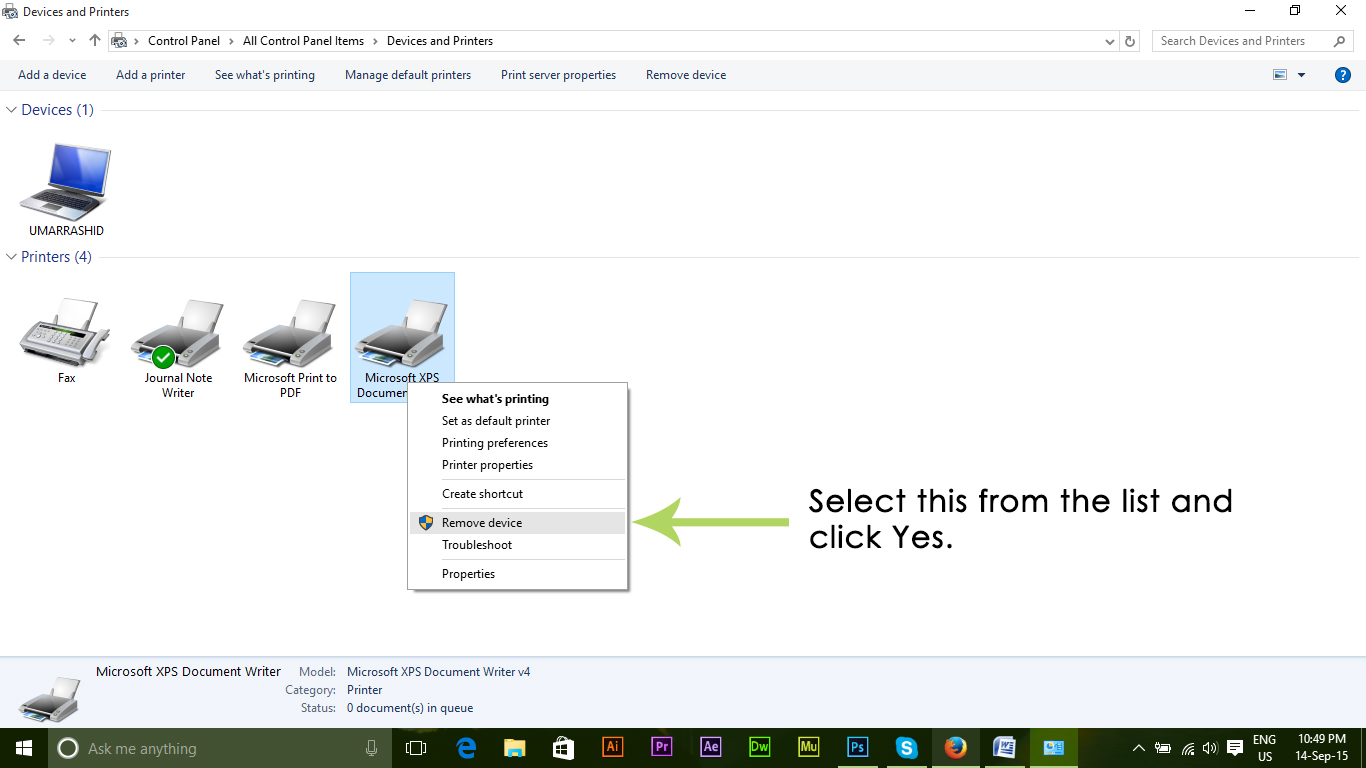Launch Adobe Premiere Pro from the taskbar
Screen dimensions: 1366x768
[x=662, y=748]
